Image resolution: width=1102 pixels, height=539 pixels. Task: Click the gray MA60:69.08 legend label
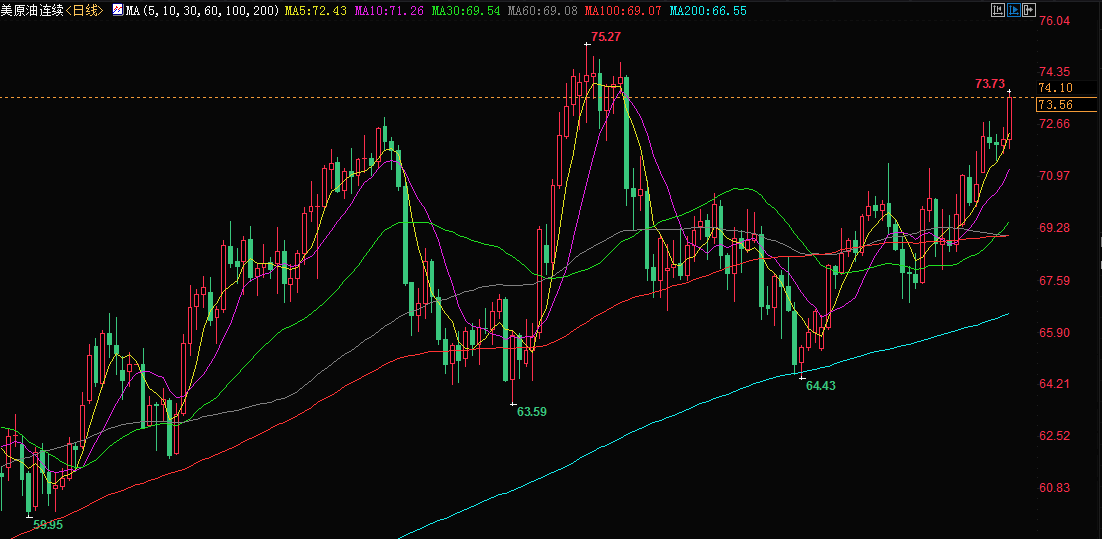pyautogui.click(x=544, y=10)
